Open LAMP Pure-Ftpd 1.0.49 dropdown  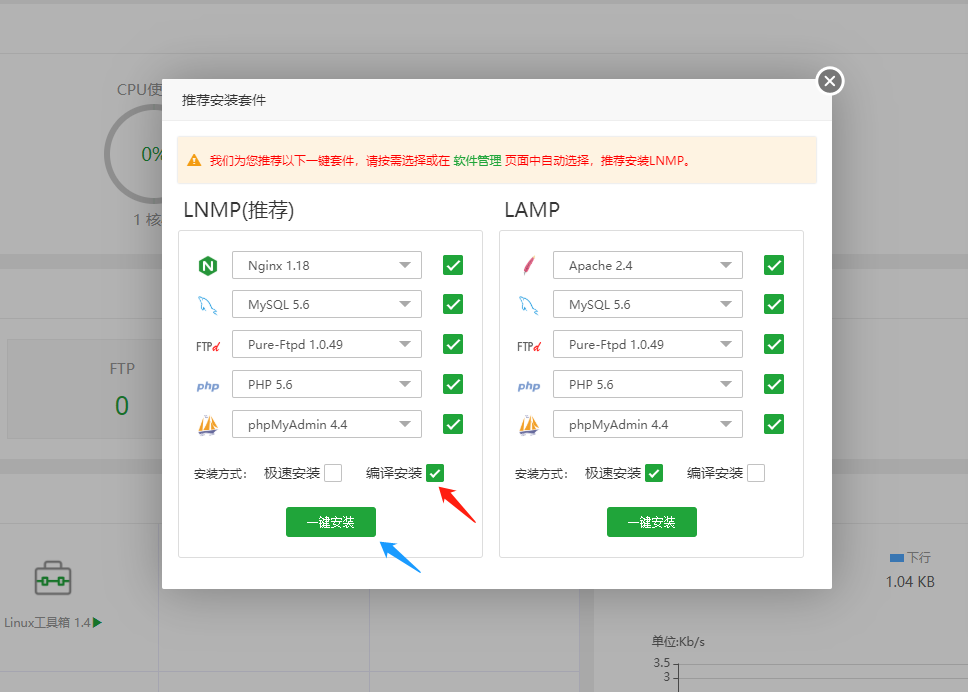click(x=648, y=344)
